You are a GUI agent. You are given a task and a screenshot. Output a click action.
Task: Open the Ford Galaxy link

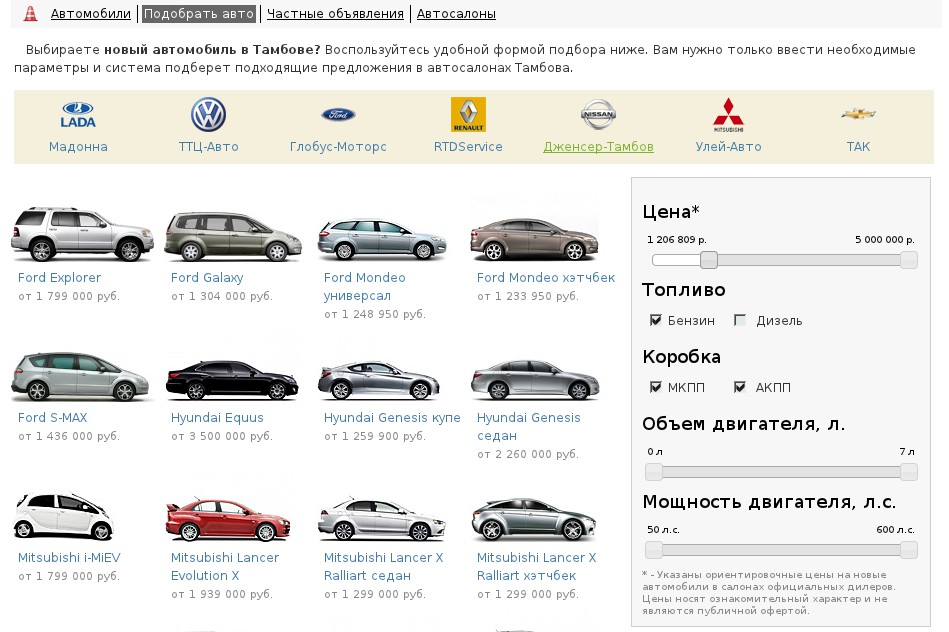click(x=207, y=277)
